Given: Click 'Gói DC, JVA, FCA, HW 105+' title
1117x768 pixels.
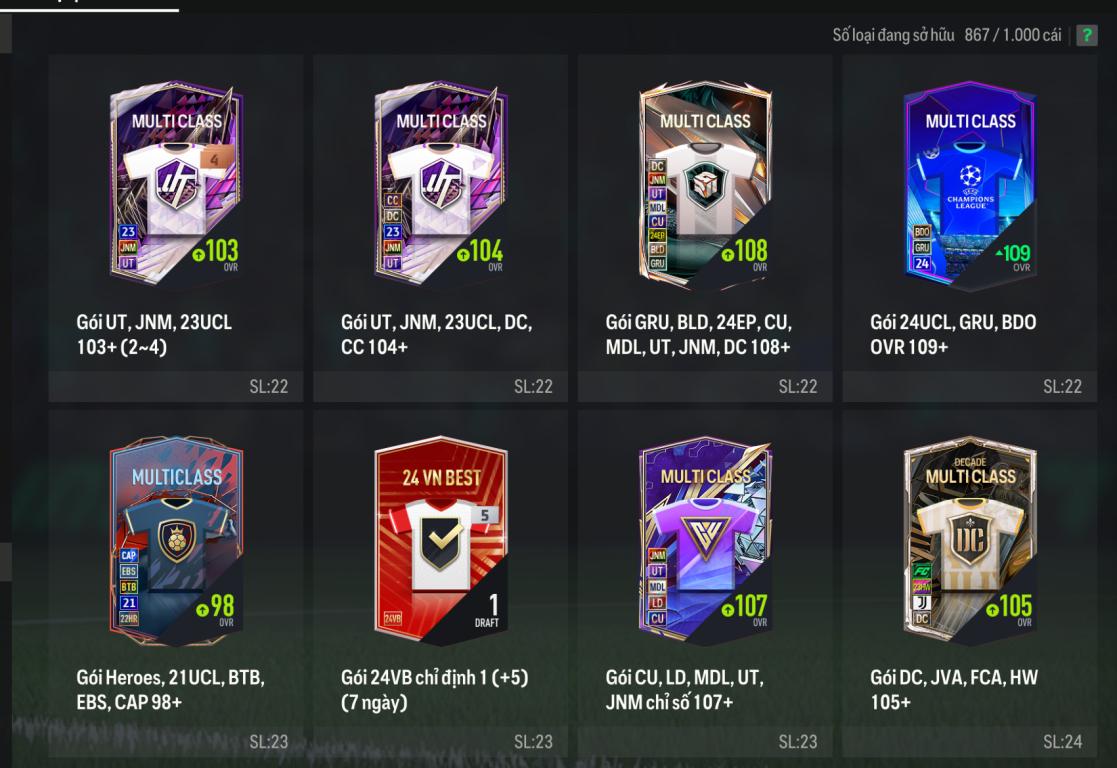Looking at the screenshot, I should (954, 690).
